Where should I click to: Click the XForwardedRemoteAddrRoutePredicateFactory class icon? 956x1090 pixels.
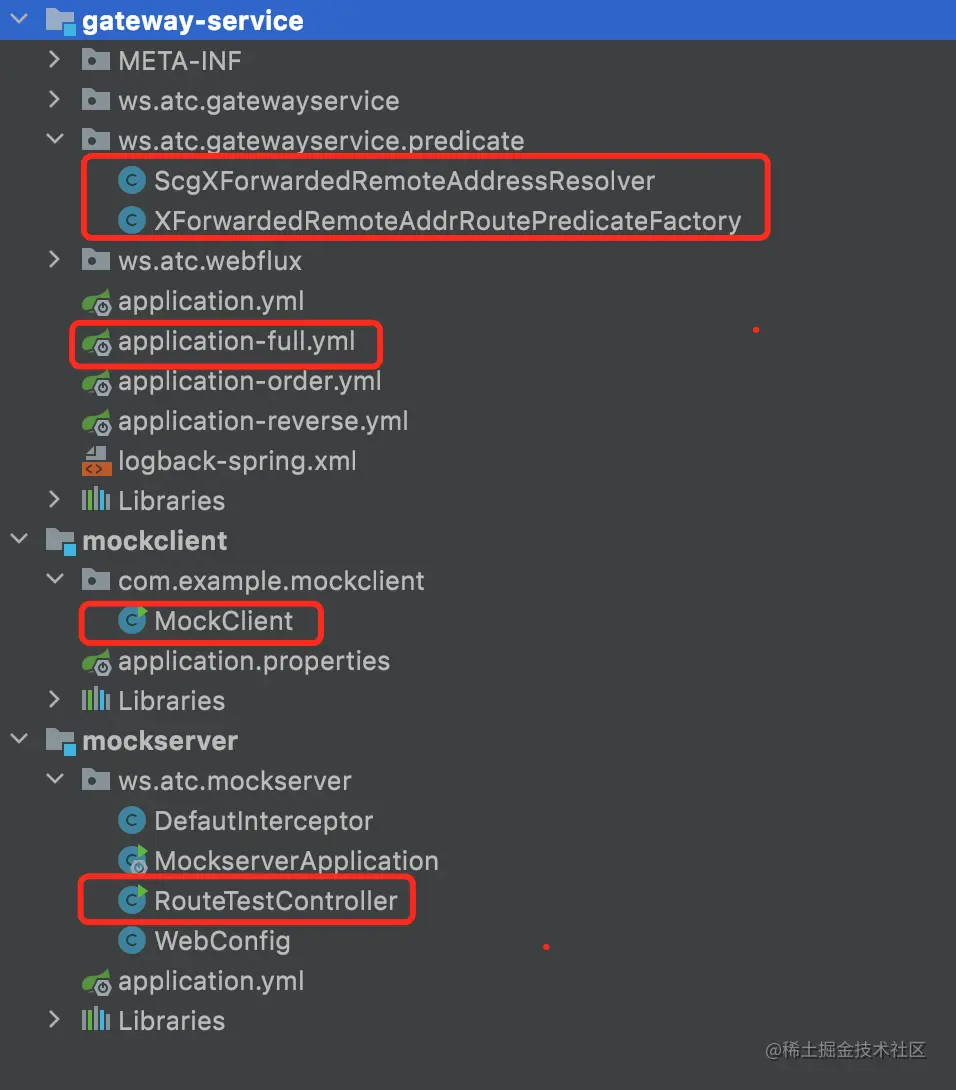coord(131,220)
